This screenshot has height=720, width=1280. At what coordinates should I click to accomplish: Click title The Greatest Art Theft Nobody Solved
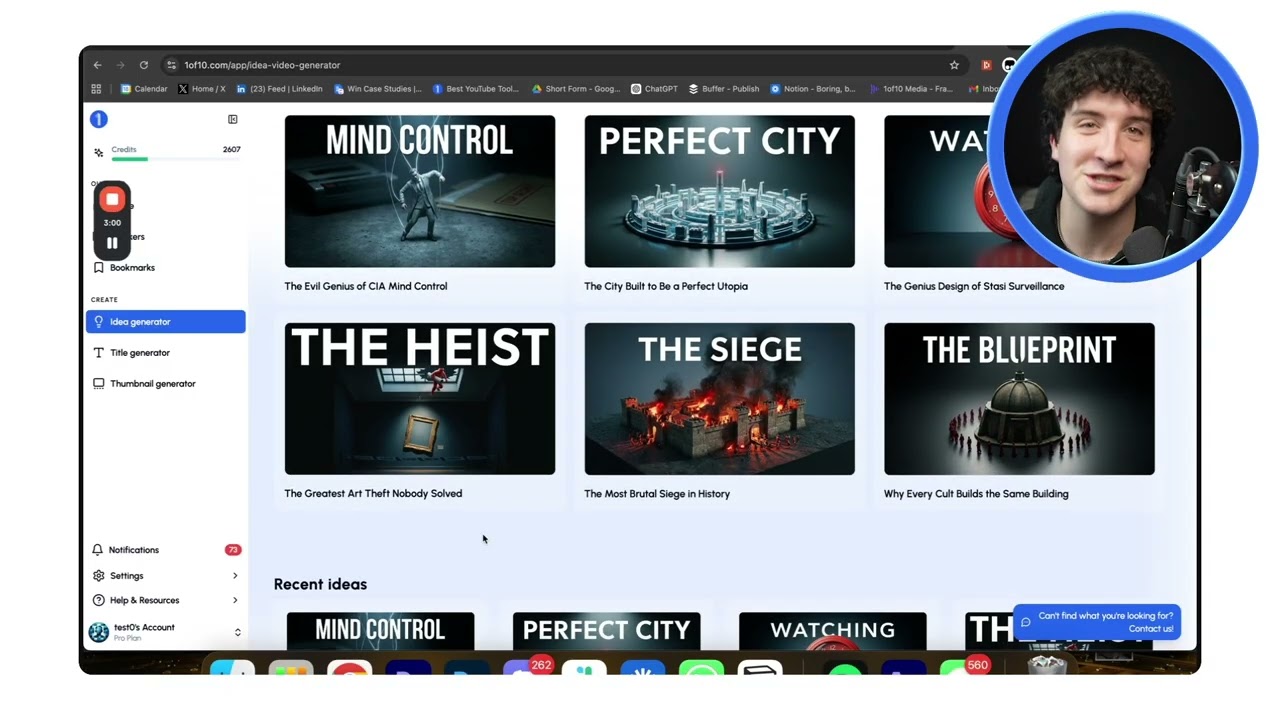click(373, 494)
